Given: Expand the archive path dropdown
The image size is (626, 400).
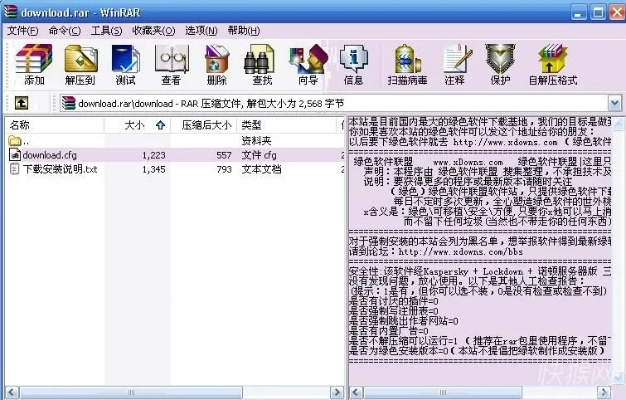Looking at the screenshot, I should click(x=615, y=103).
